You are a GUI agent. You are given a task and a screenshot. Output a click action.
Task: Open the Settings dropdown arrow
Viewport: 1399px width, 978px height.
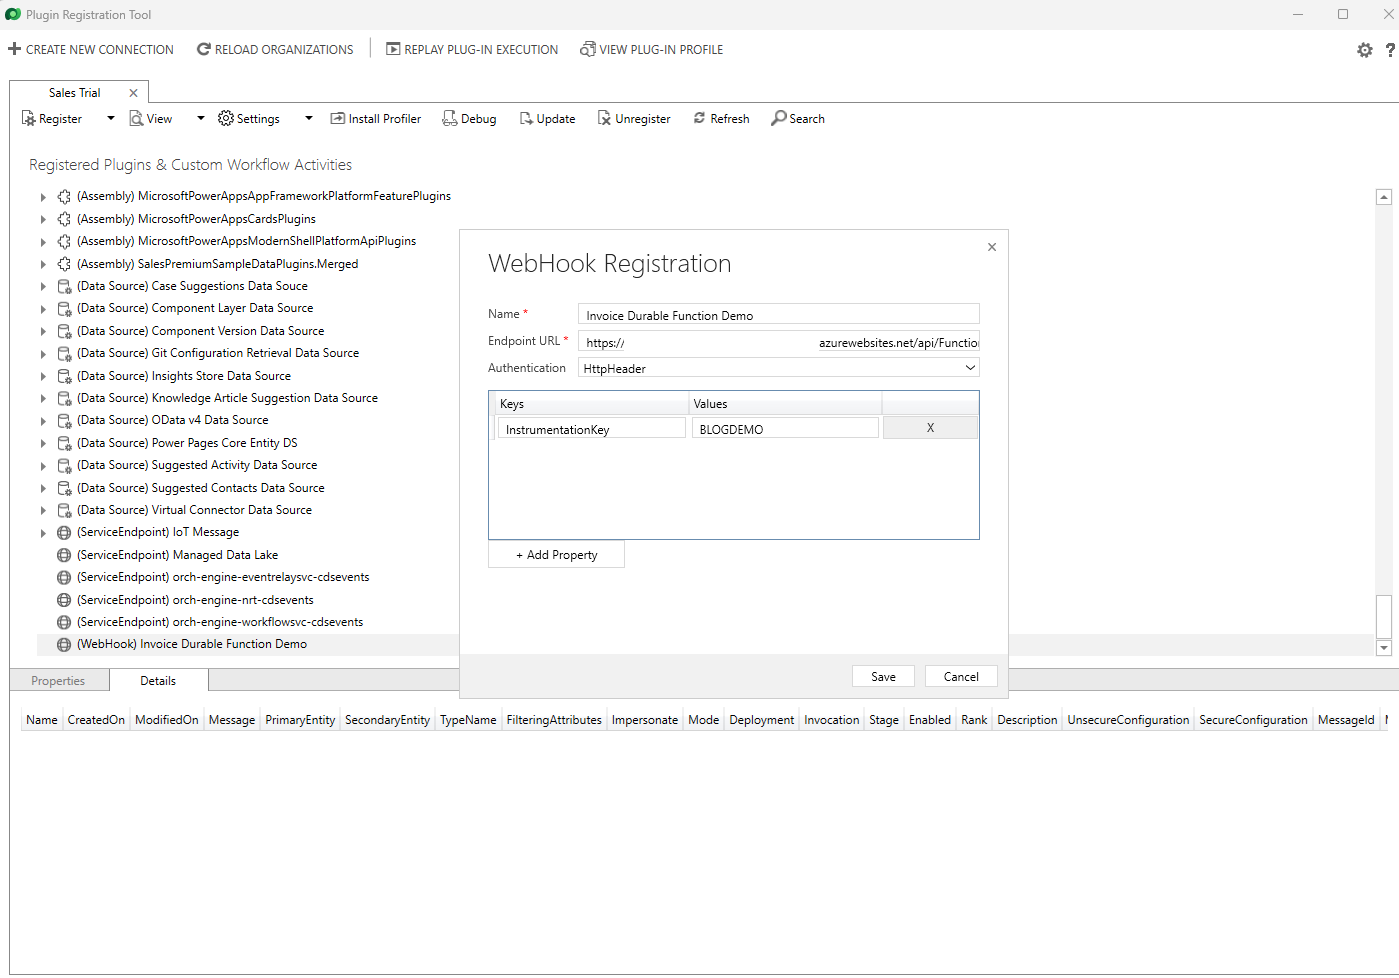308,118
